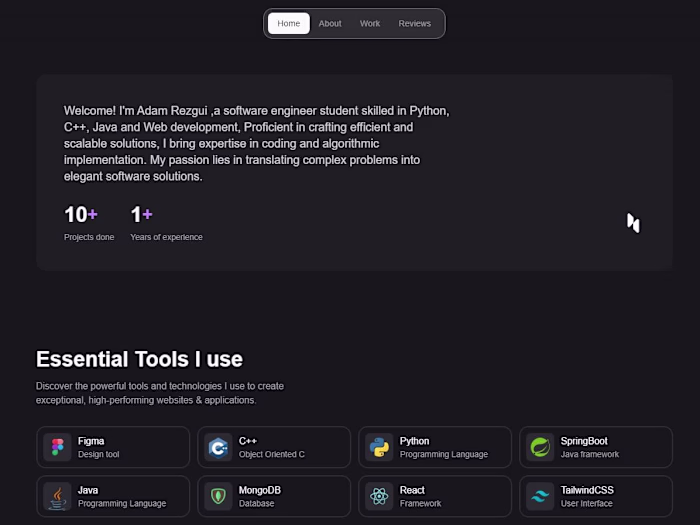Click the 'Object Oriented C' subtitle
This screenshot has height=525, width=700.
click(271, 454)
